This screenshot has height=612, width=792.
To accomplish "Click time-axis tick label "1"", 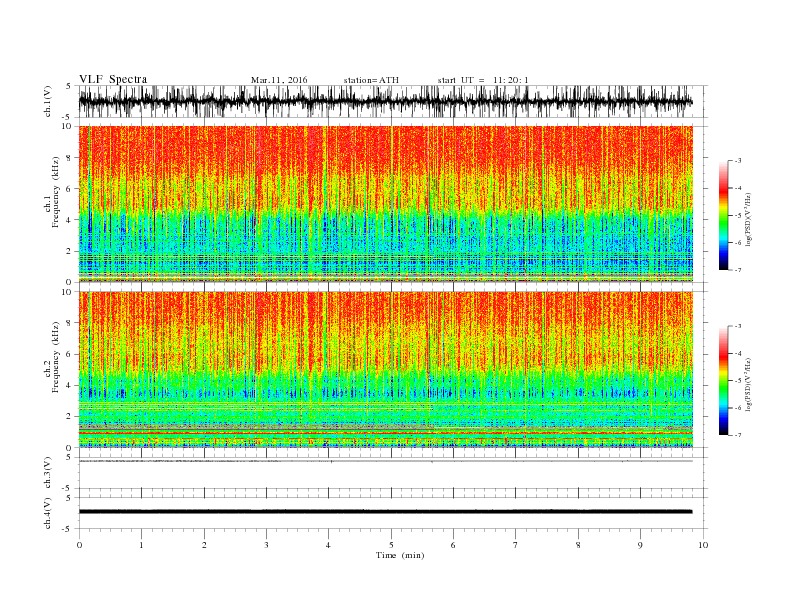I will point(141,545).
